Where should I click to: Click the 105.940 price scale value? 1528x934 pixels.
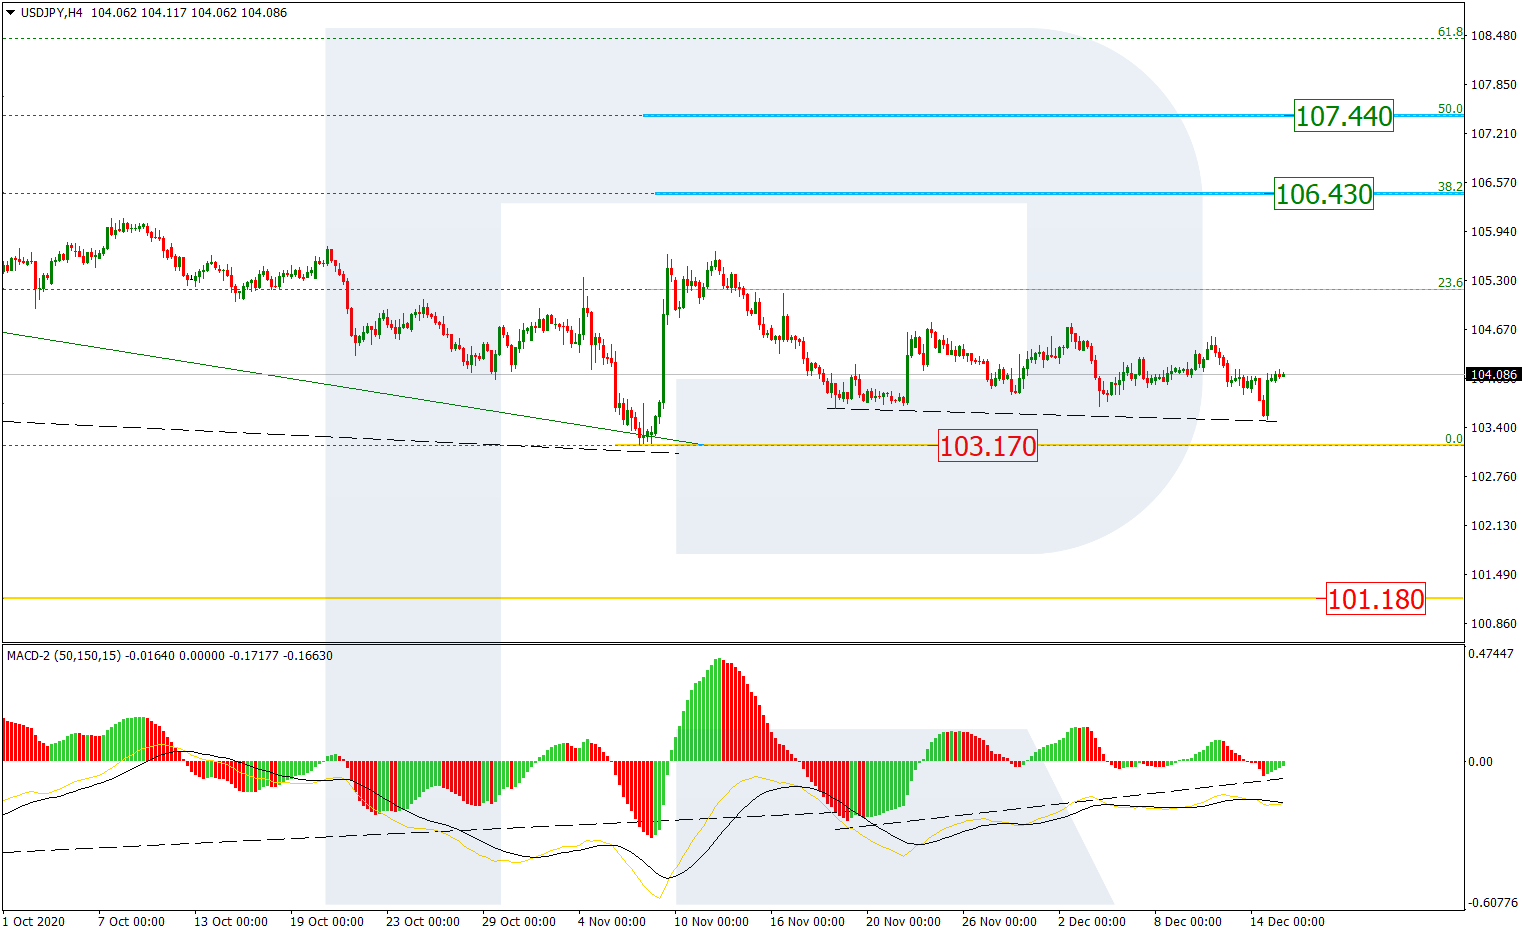pyautogui.click(x=1494, y=232)
